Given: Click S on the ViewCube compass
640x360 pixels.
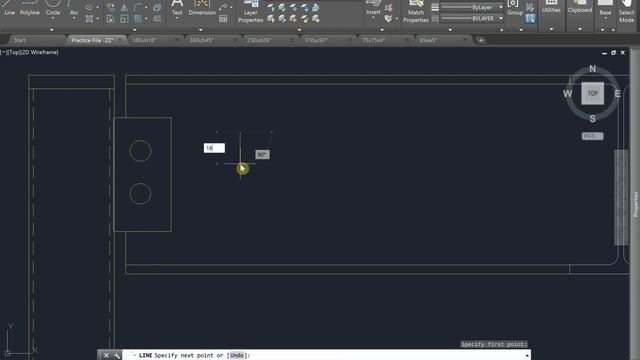Looking at the screenshot, I should 592,119.
